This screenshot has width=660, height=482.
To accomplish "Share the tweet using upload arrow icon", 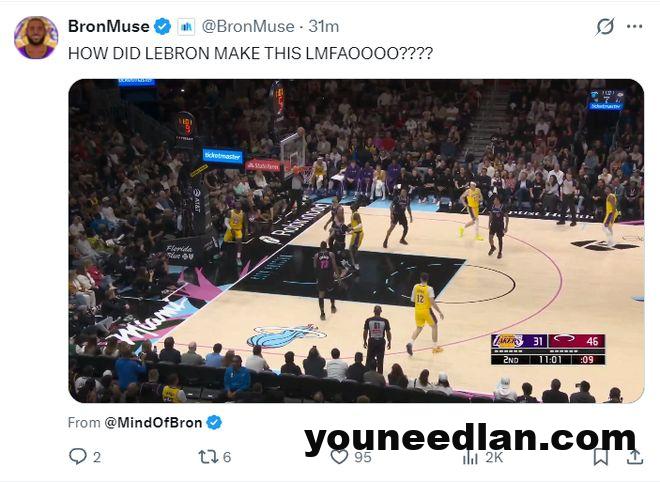I will click(634, 457).
